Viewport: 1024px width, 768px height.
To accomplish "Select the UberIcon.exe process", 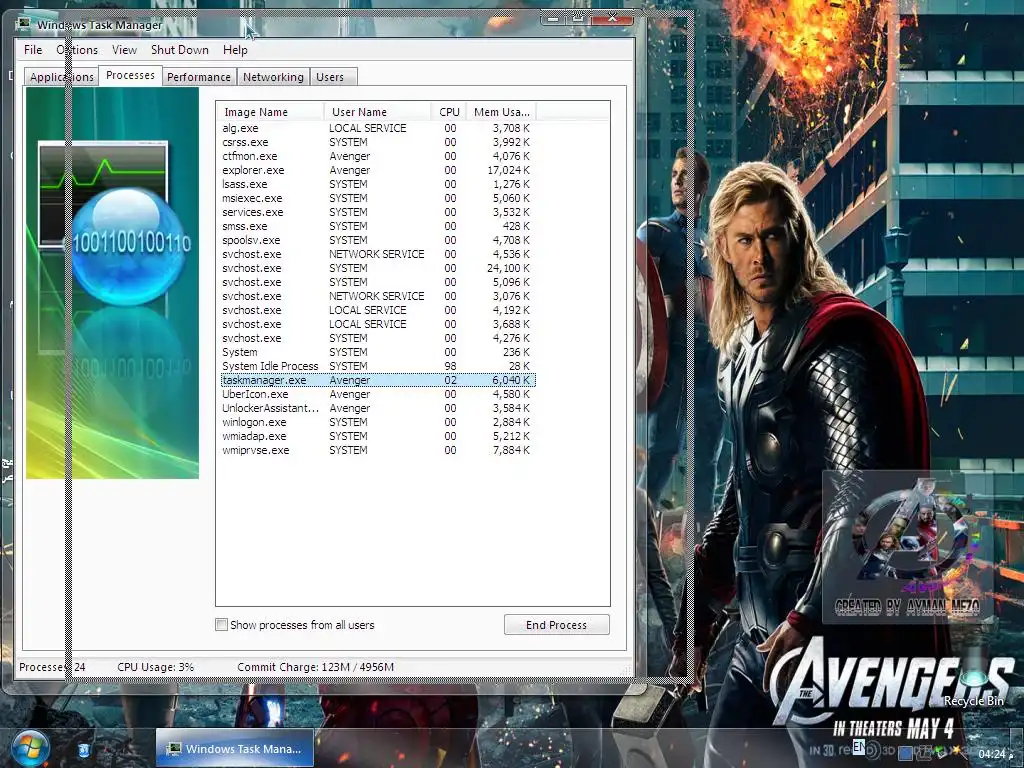I will coord(377,394).
